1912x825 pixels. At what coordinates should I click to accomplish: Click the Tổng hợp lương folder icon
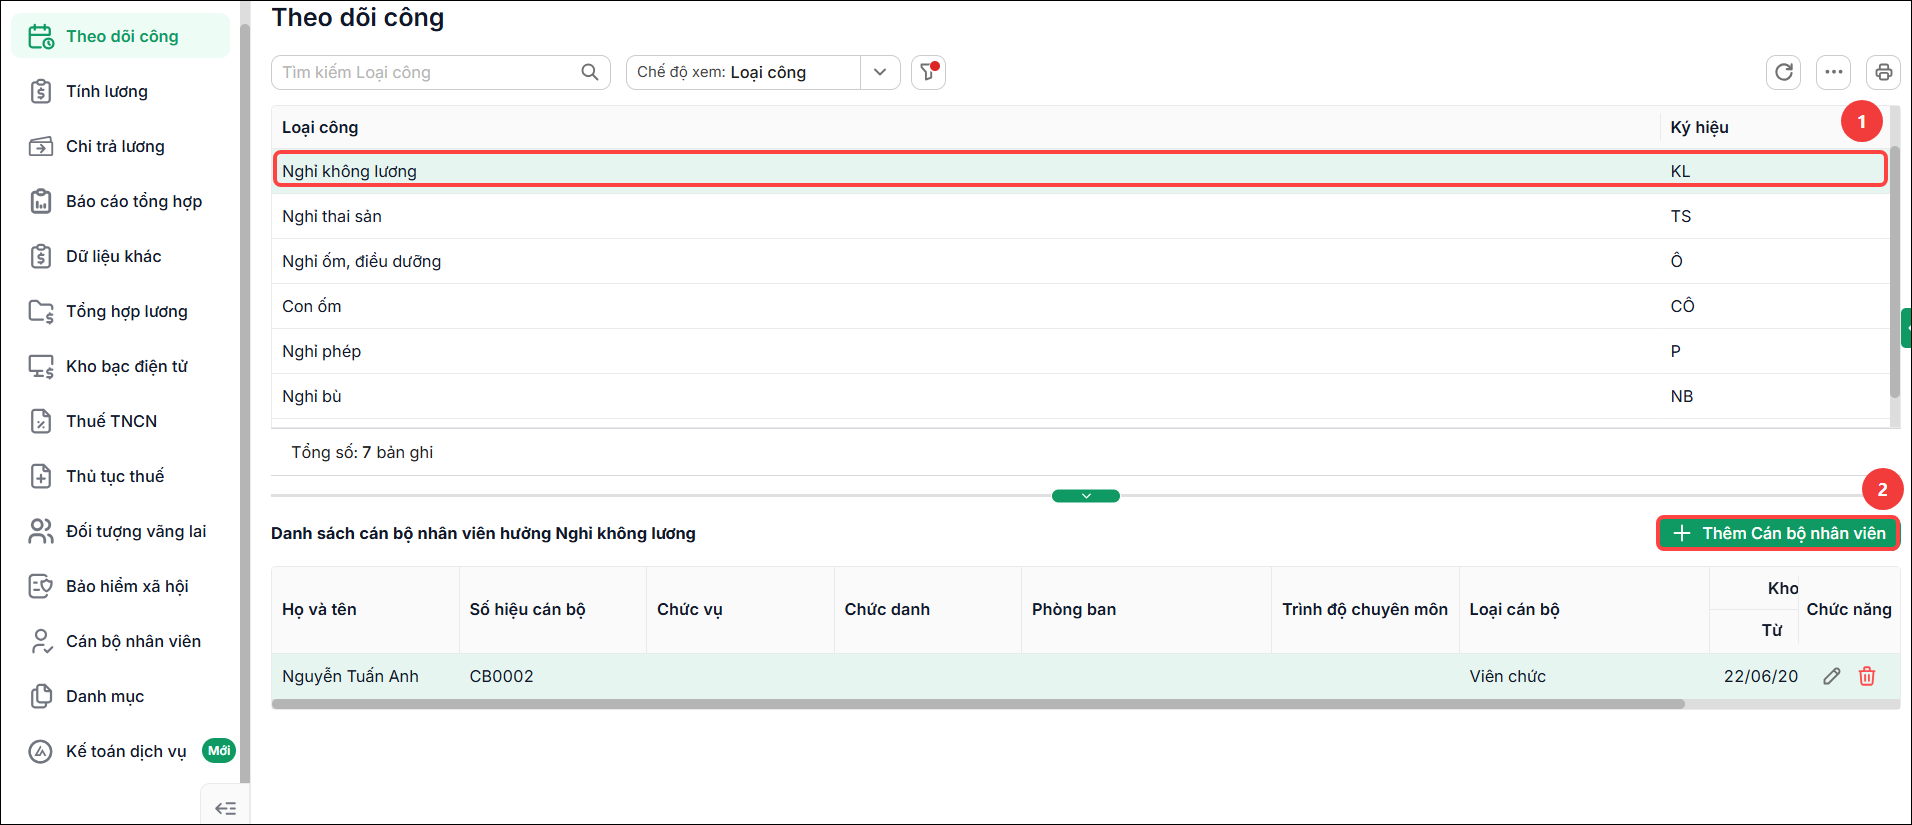pyautogui.click(x=41, y=311)
